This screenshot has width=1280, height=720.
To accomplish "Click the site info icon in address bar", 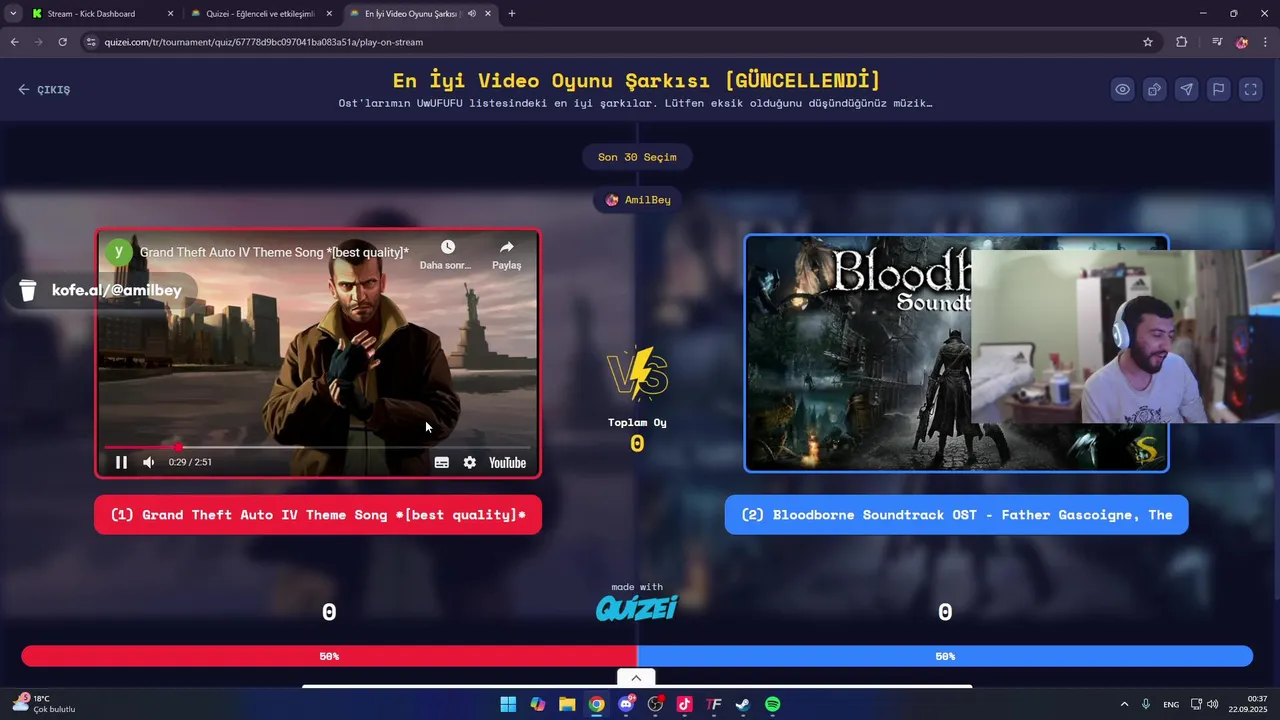I will 91,42.
